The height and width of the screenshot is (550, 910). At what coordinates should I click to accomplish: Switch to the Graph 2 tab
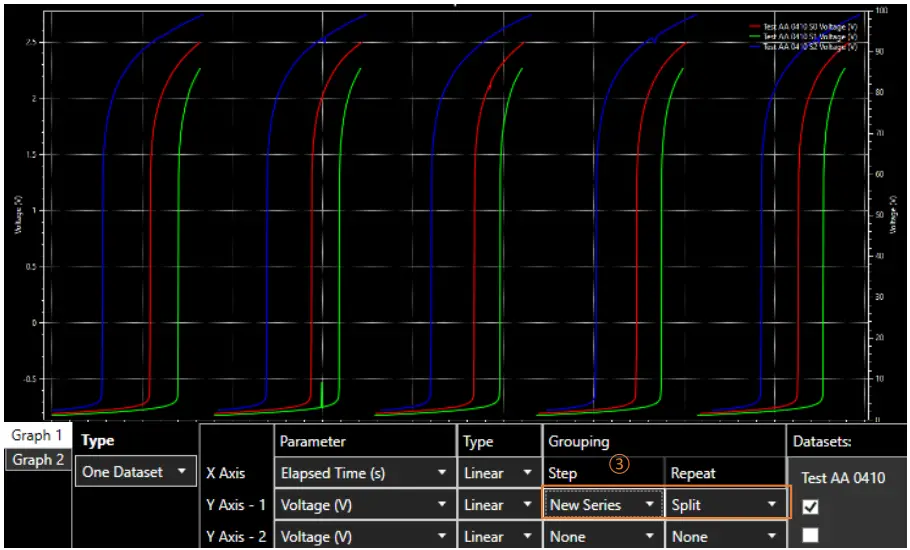click(x=38, y=460)
